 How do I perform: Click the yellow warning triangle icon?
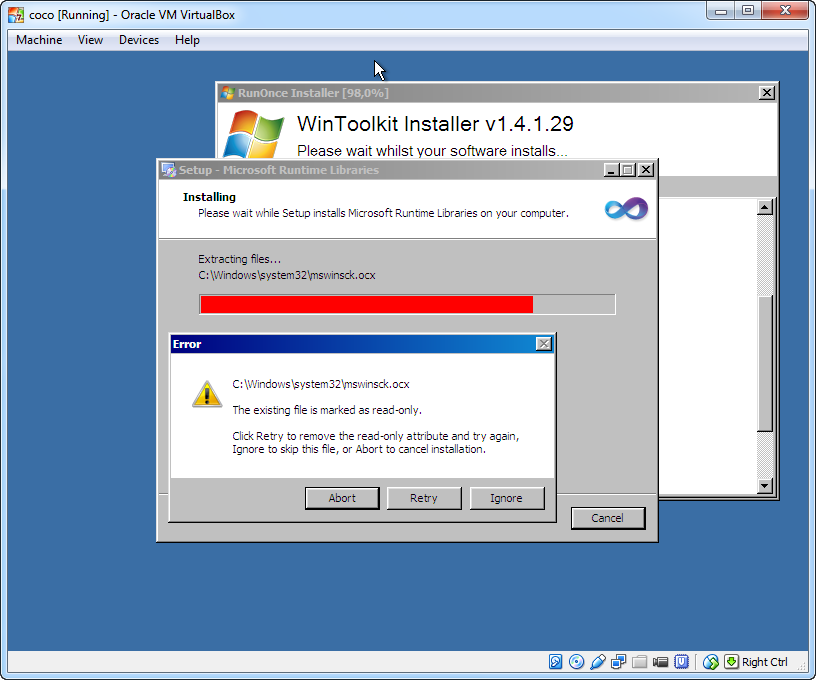pos(207,394)
